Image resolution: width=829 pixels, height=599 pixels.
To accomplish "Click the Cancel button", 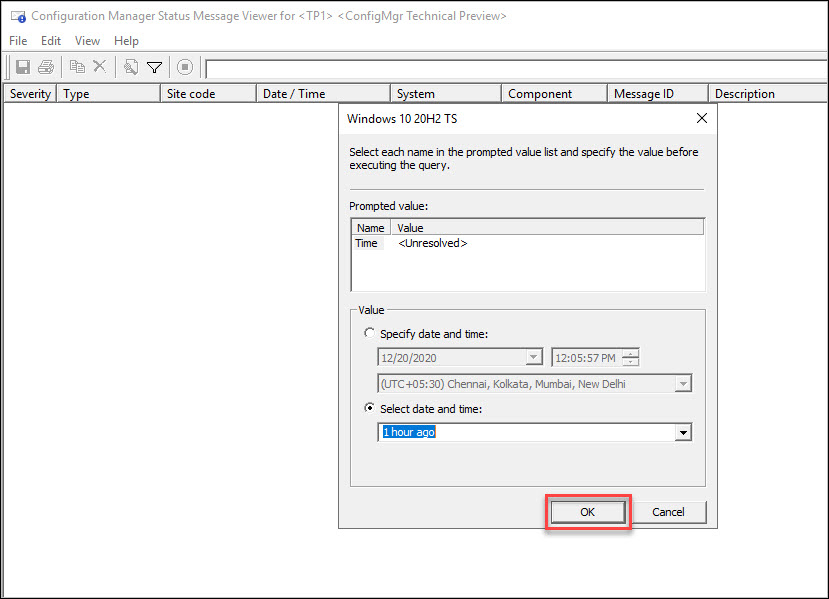I will pos(668,512).
